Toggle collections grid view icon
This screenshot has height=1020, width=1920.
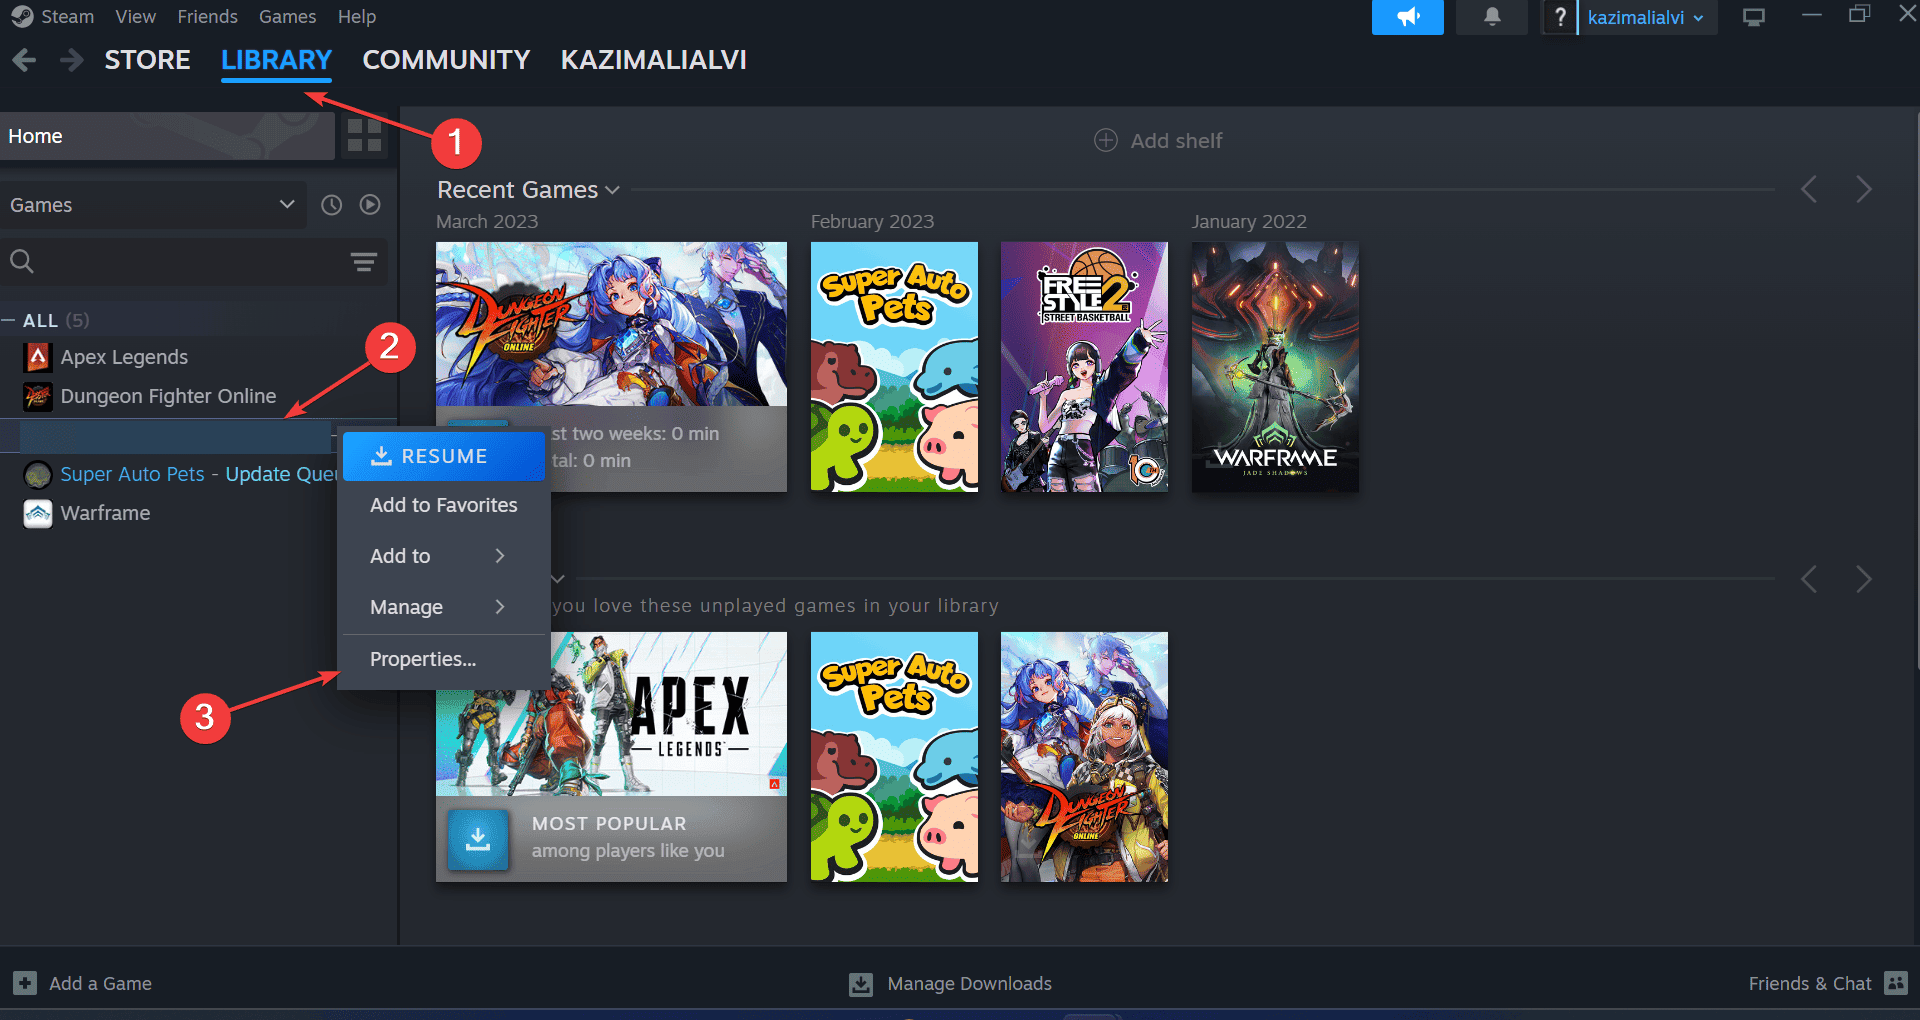[364, 135]
